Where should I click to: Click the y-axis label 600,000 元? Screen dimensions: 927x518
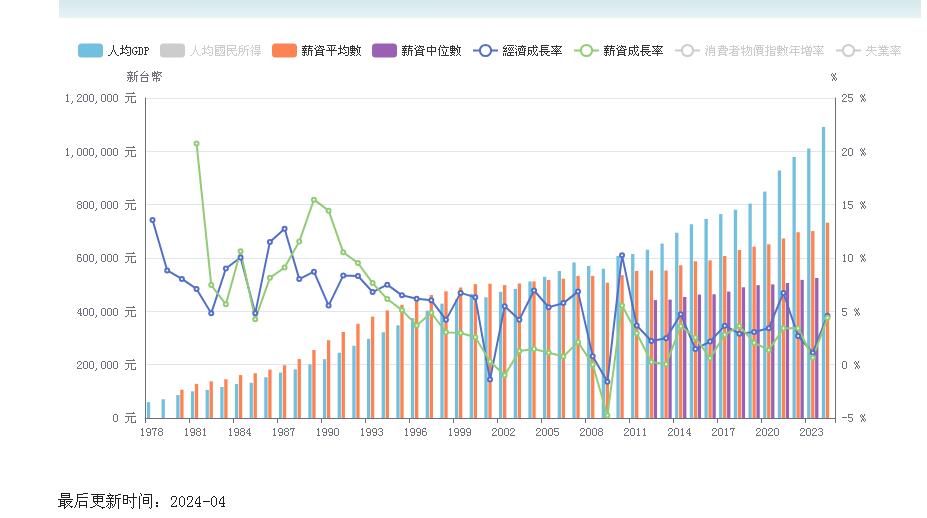[106, 258]
